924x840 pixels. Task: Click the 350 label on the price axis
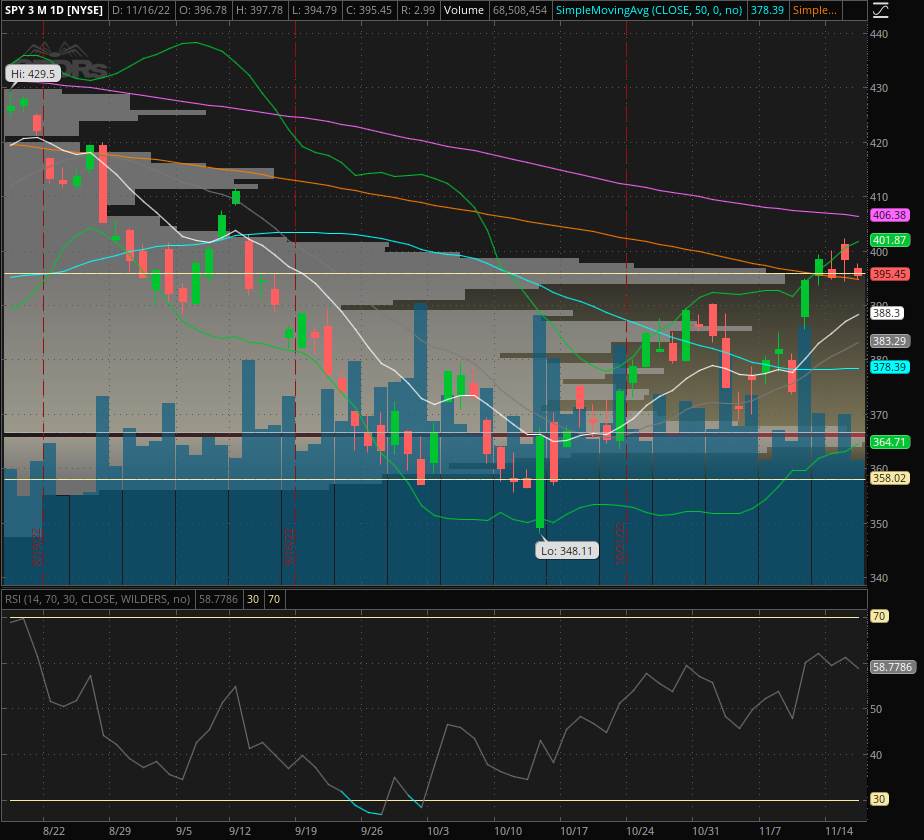click(879, 523)
